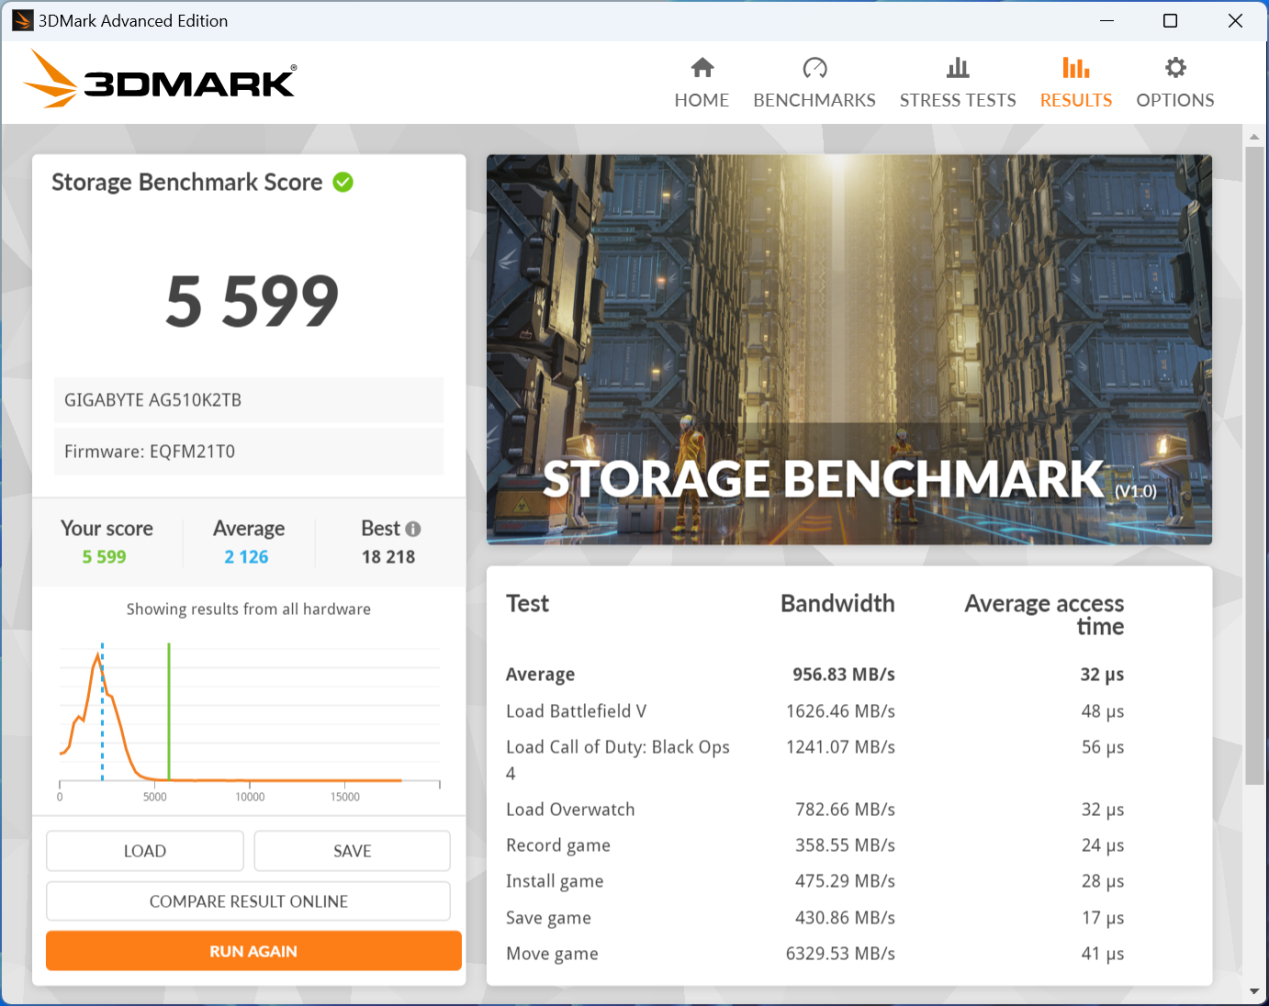Click COMPARE RESULT ONLINE button
Screen dimensions: 1269x1006
248,901
